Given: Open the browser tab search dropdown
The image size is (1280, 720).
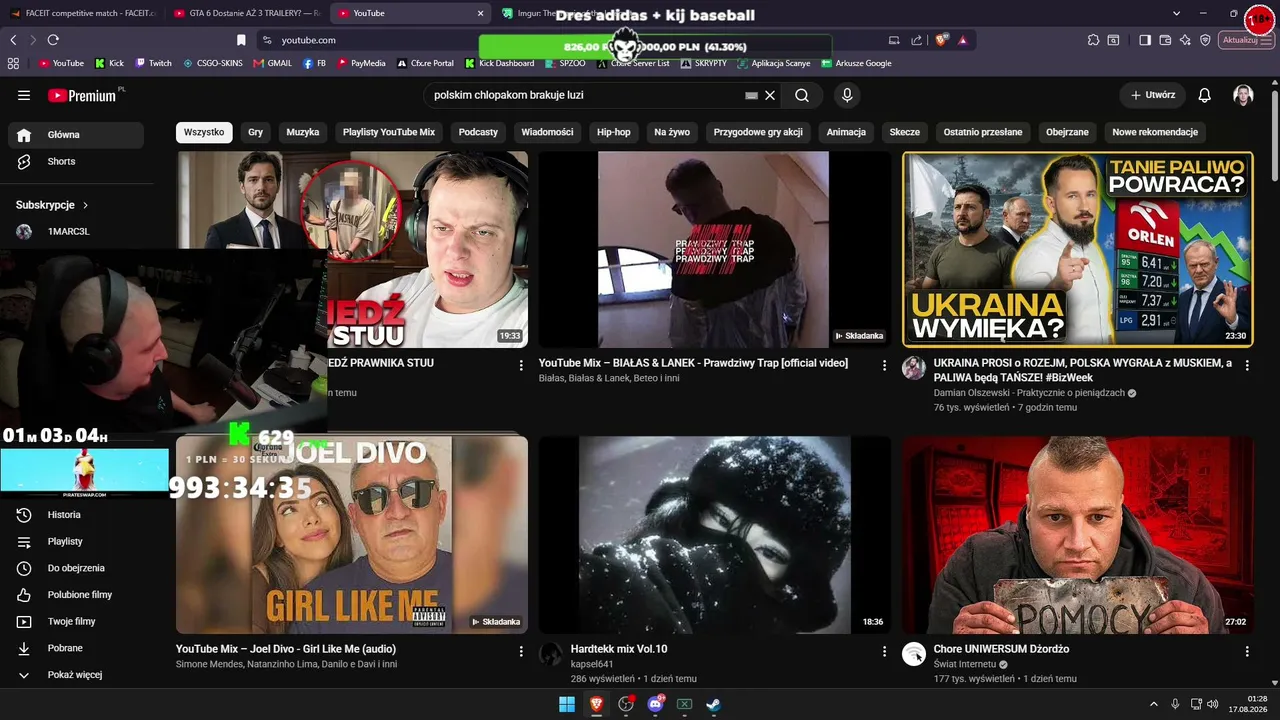Looking at the screenshot, I should click(1177, 13).
